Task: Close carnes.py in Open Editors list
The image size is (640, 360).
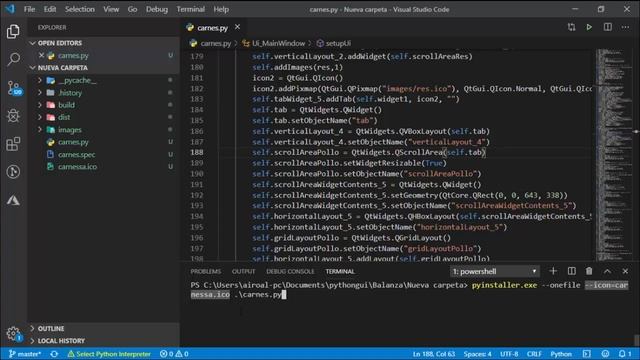Action: [x=41, y=55]
